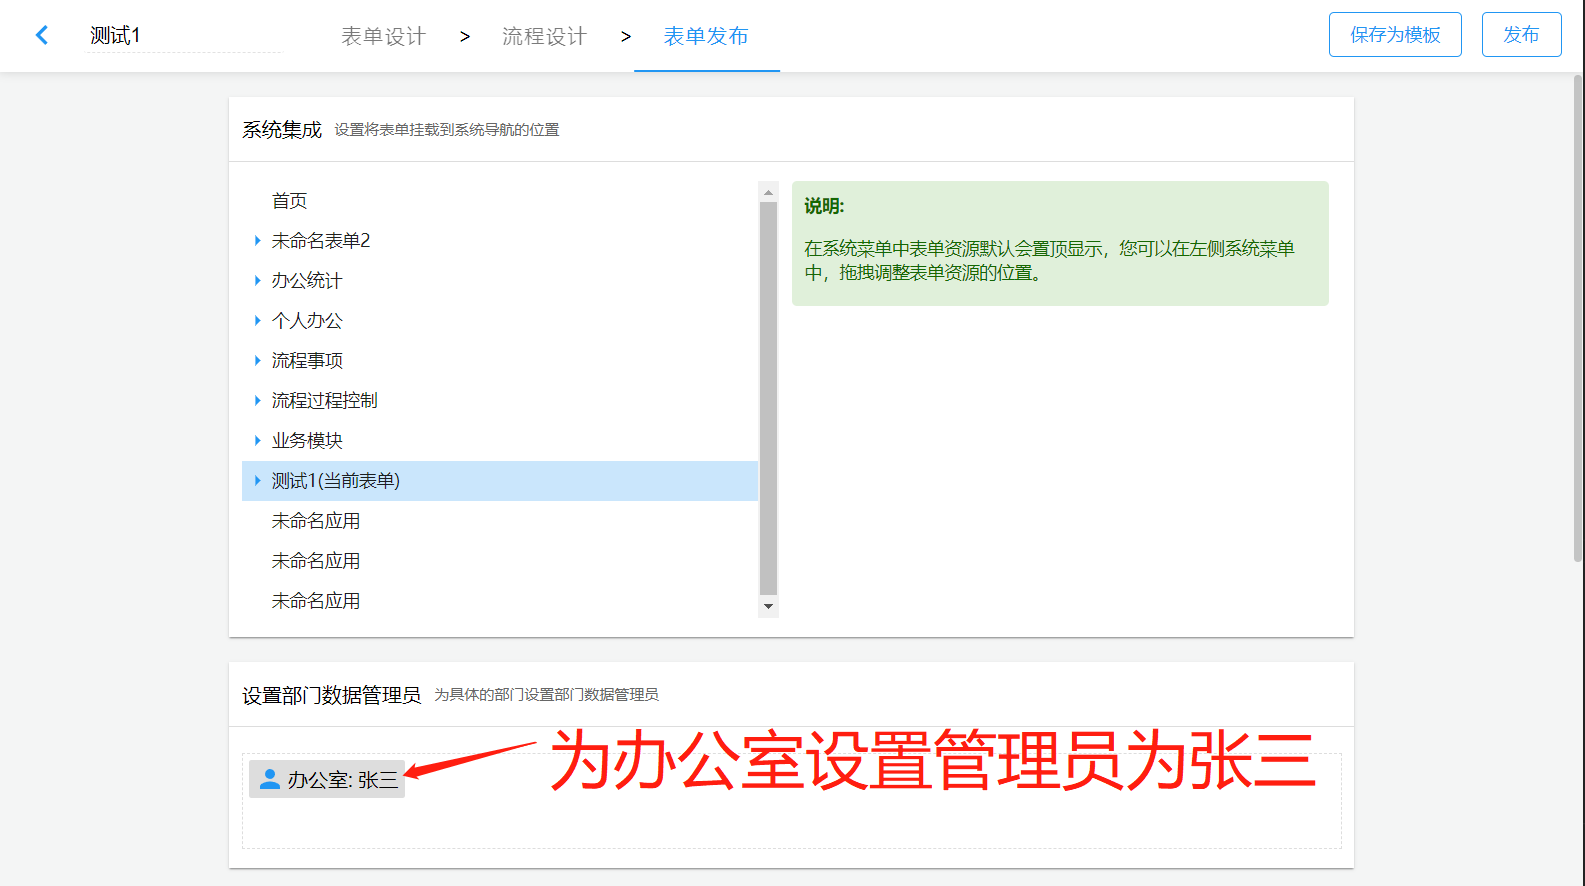Select 个人办公 tree item label
The width and height of the screenshot is (1585, 886).
point(307,321)
